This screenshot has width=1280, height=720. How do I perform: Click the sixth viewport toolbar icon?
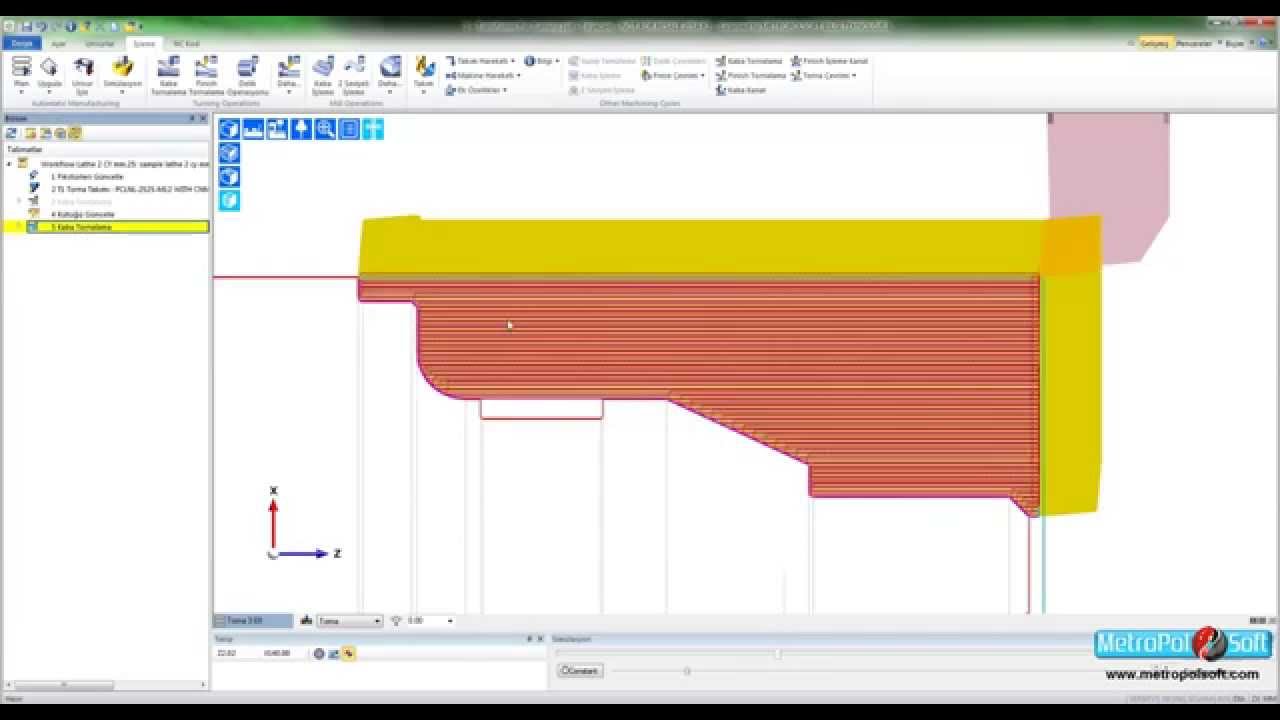pos(349,129)
